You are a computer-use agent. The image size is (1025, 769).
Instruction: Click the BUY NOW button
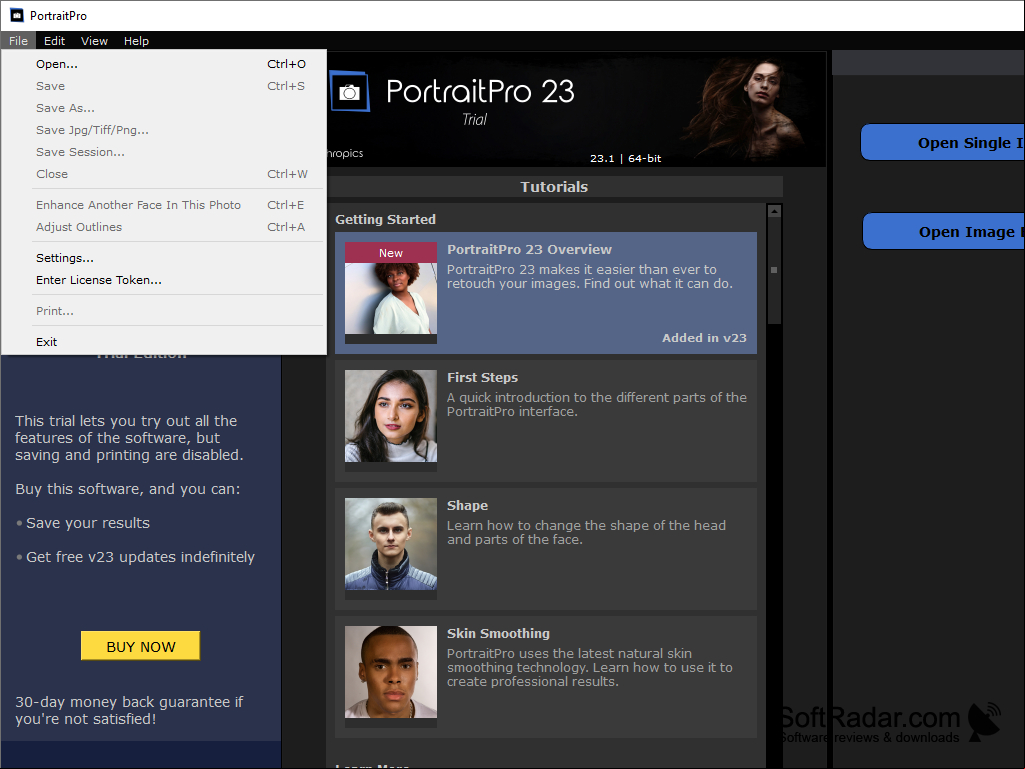point(141,646)
